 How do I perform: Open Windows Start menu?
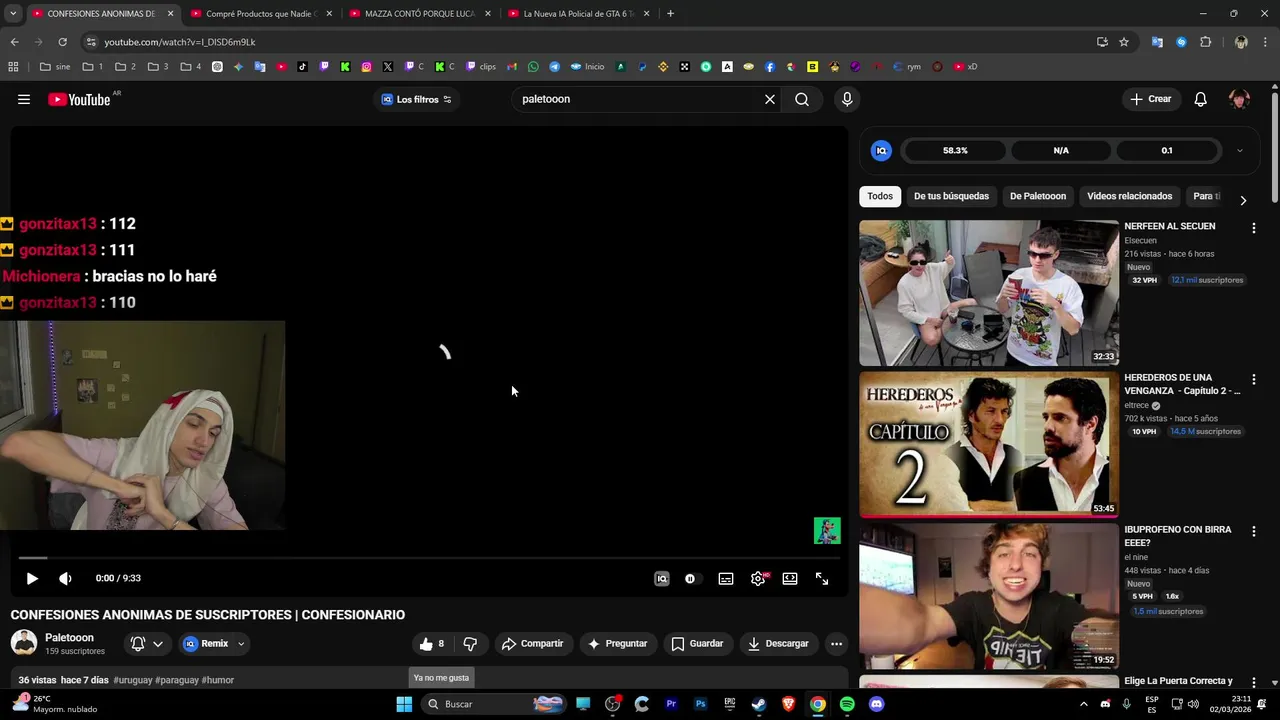tap(404, 704)
